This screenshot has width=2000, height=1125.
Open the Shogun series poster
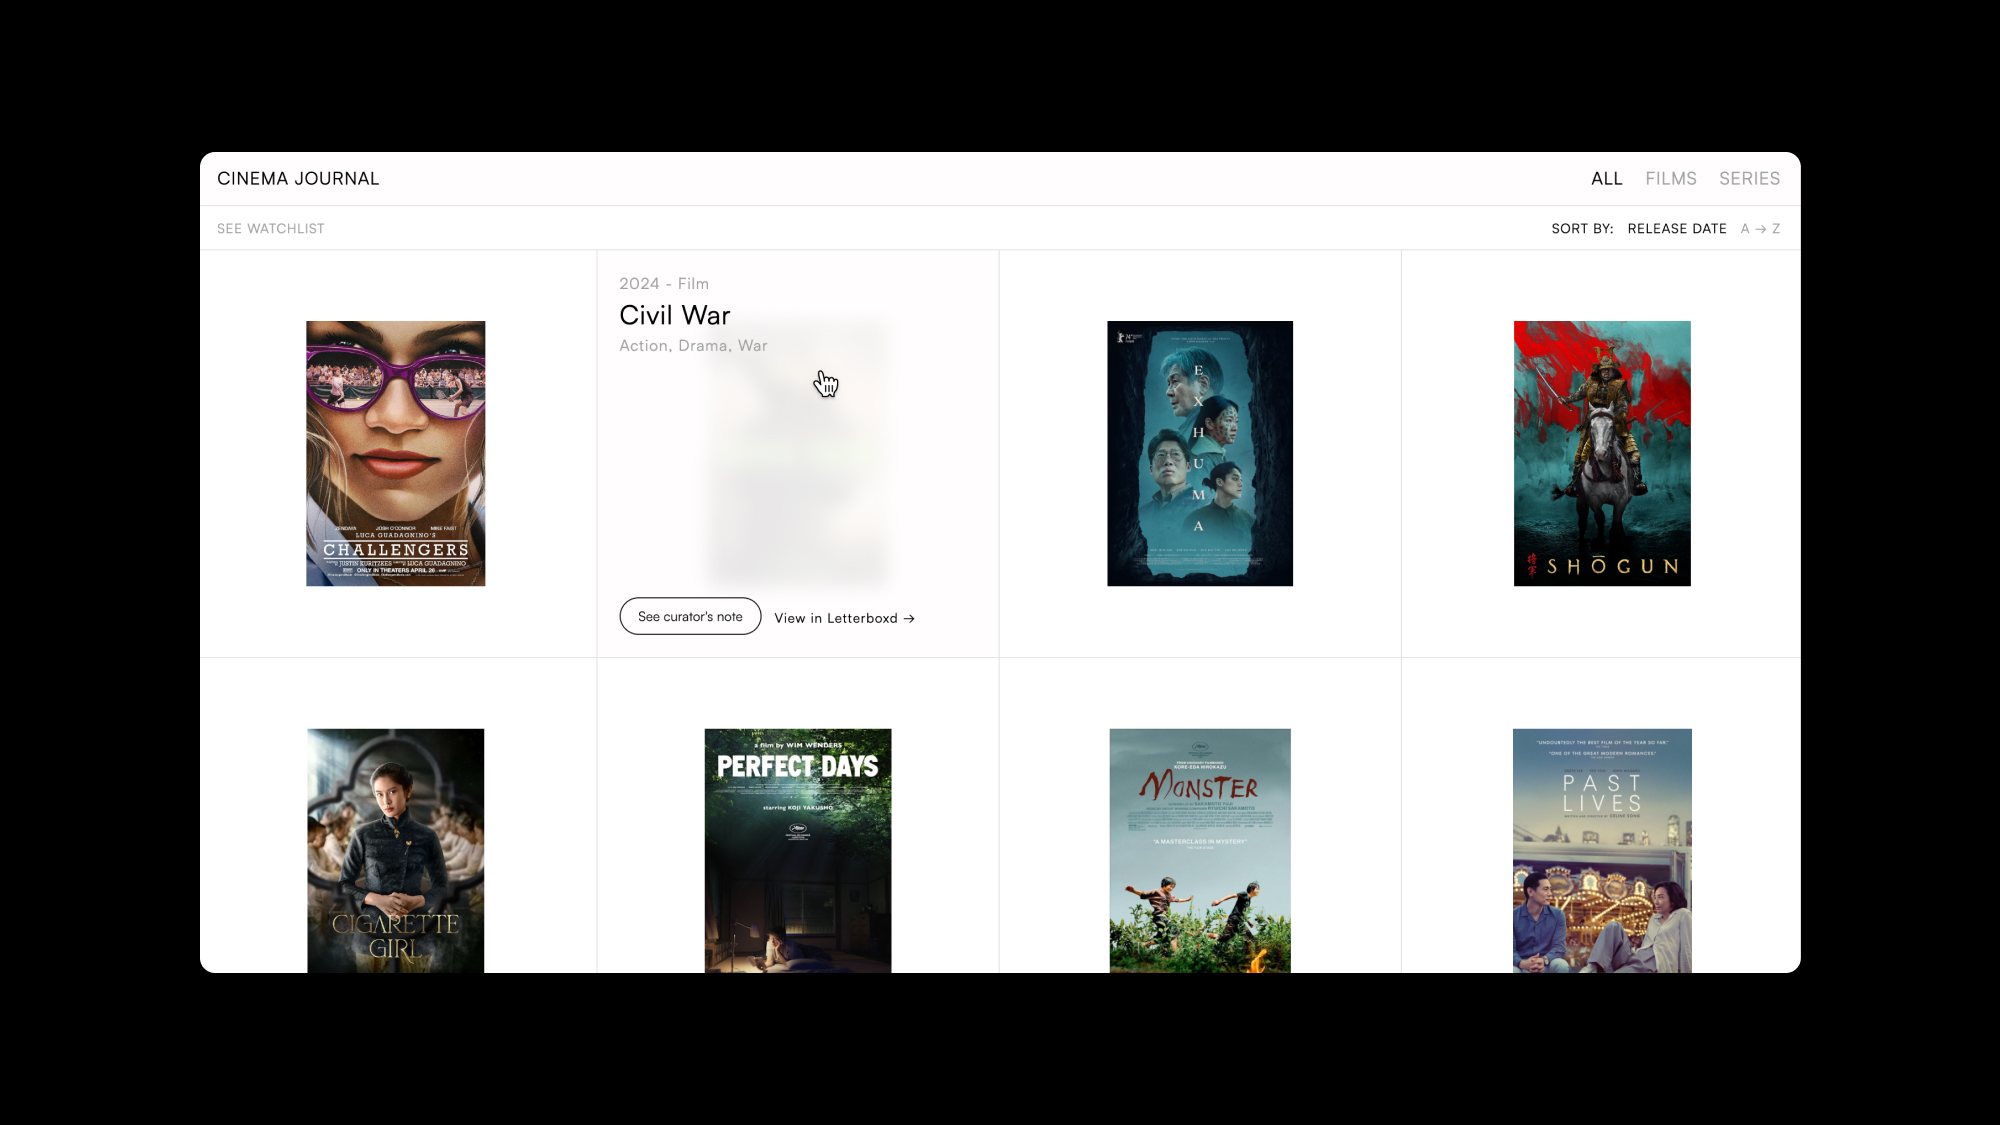(x=1601, y=453)
